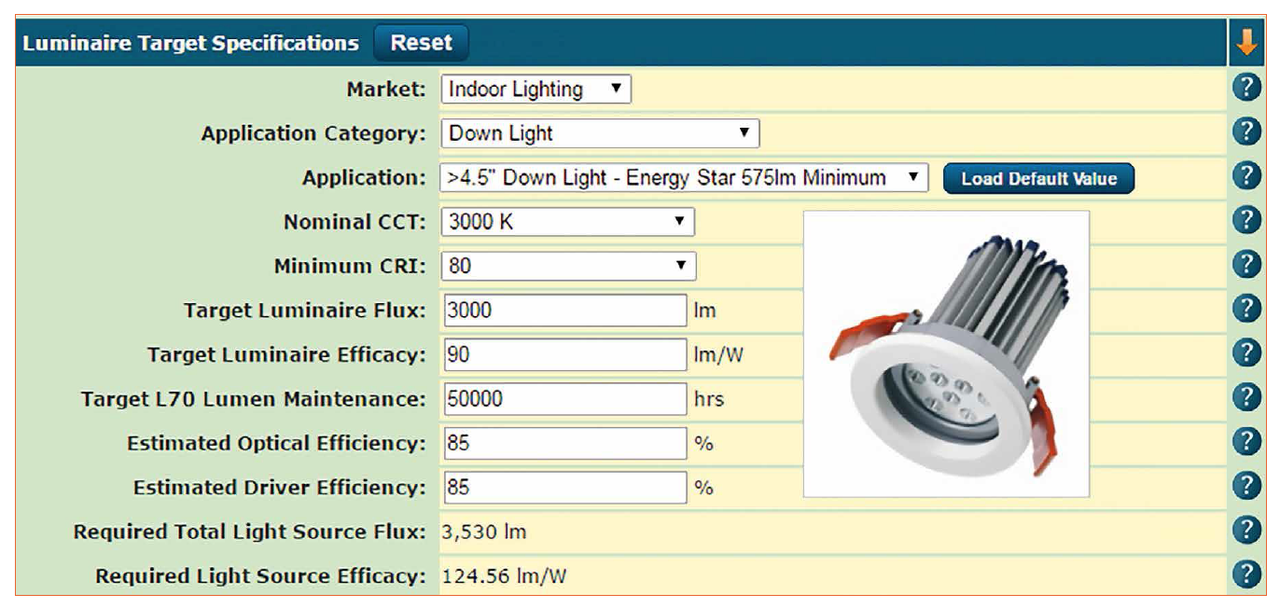Click the down light product photo
The width and height of the screenshot is (1280, 608).
pos(948,352)
